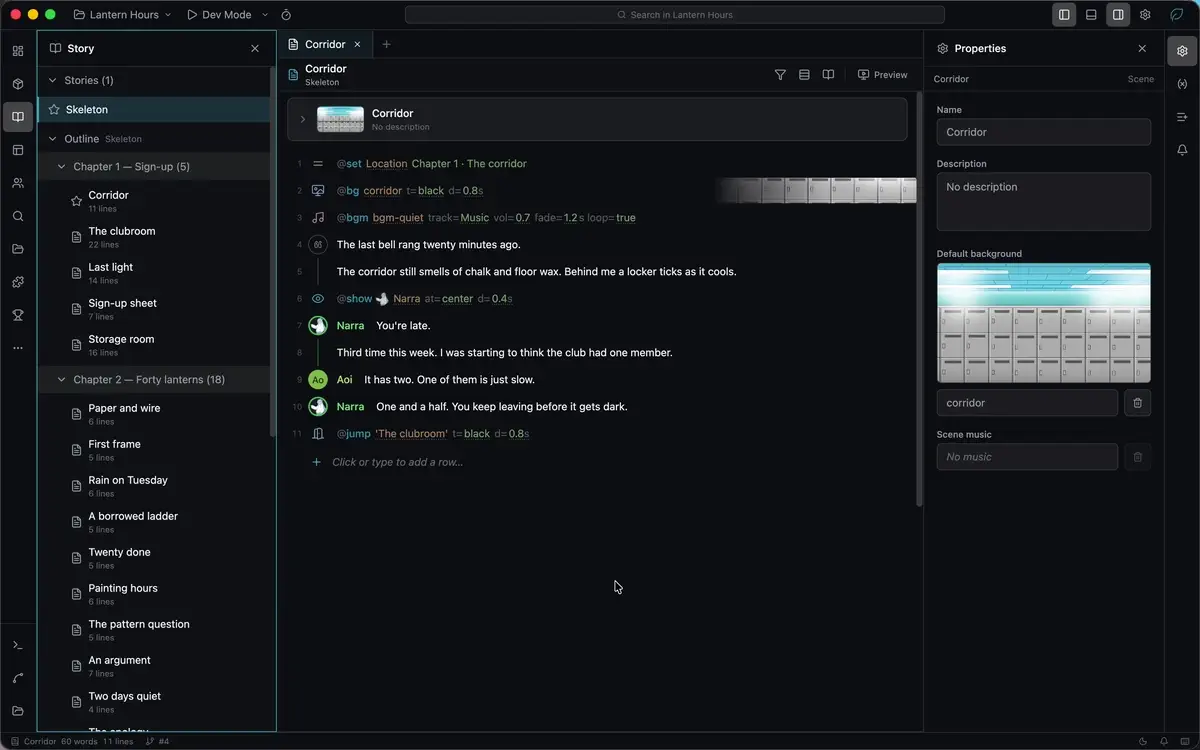Collapse Chapter 1 — Sign-up group
This screenshot has height=750, width=1200.
point(61,167)
